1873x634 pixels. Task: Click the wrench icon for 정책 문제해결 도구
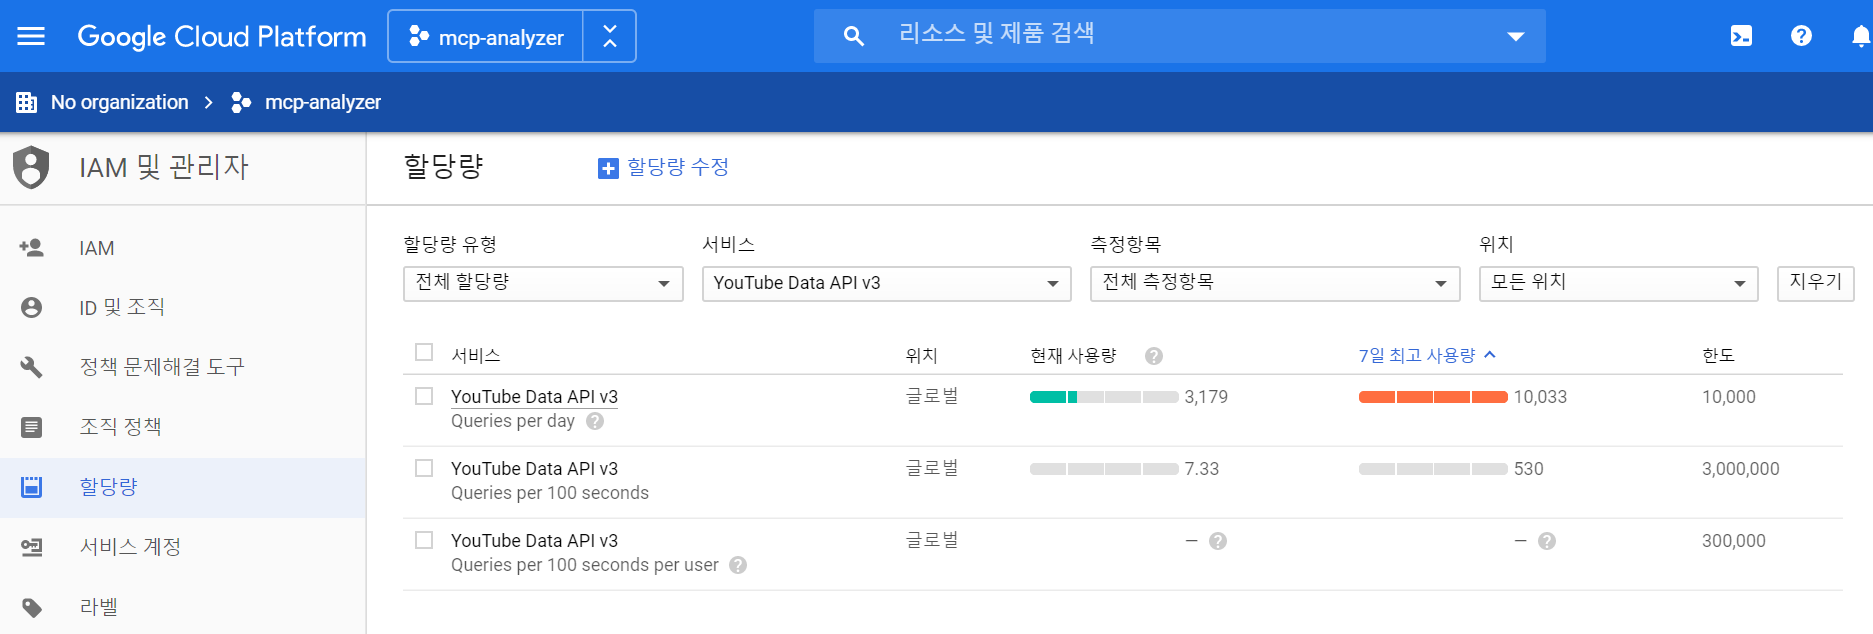point(31,367)
